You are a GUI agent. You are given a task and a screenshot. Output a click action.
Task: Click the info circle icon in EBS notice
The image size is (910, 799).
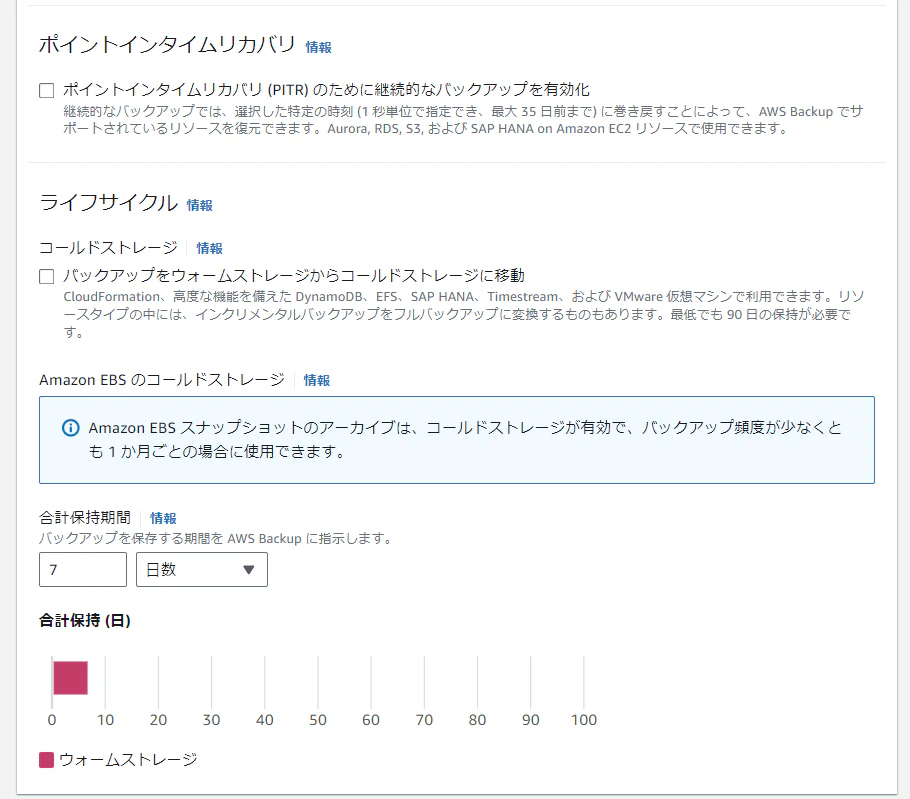click(x=71, y=428)
